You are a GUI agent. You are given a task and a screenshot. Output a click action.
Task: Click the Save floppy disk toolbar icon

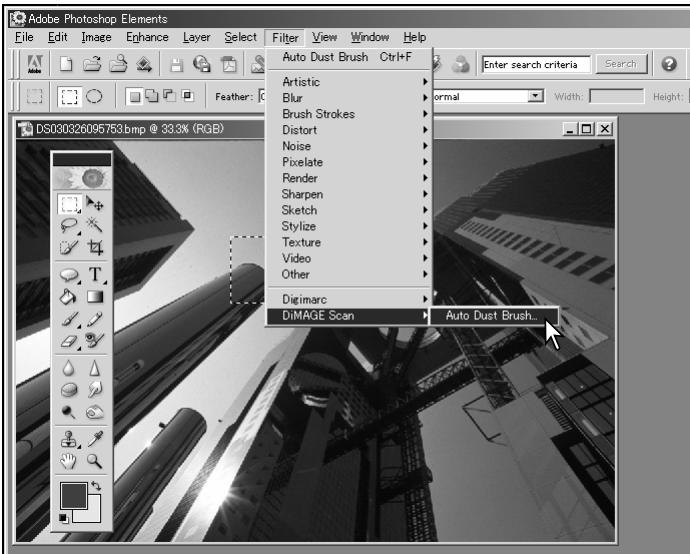pyautogui.click(x=176, y=65)
